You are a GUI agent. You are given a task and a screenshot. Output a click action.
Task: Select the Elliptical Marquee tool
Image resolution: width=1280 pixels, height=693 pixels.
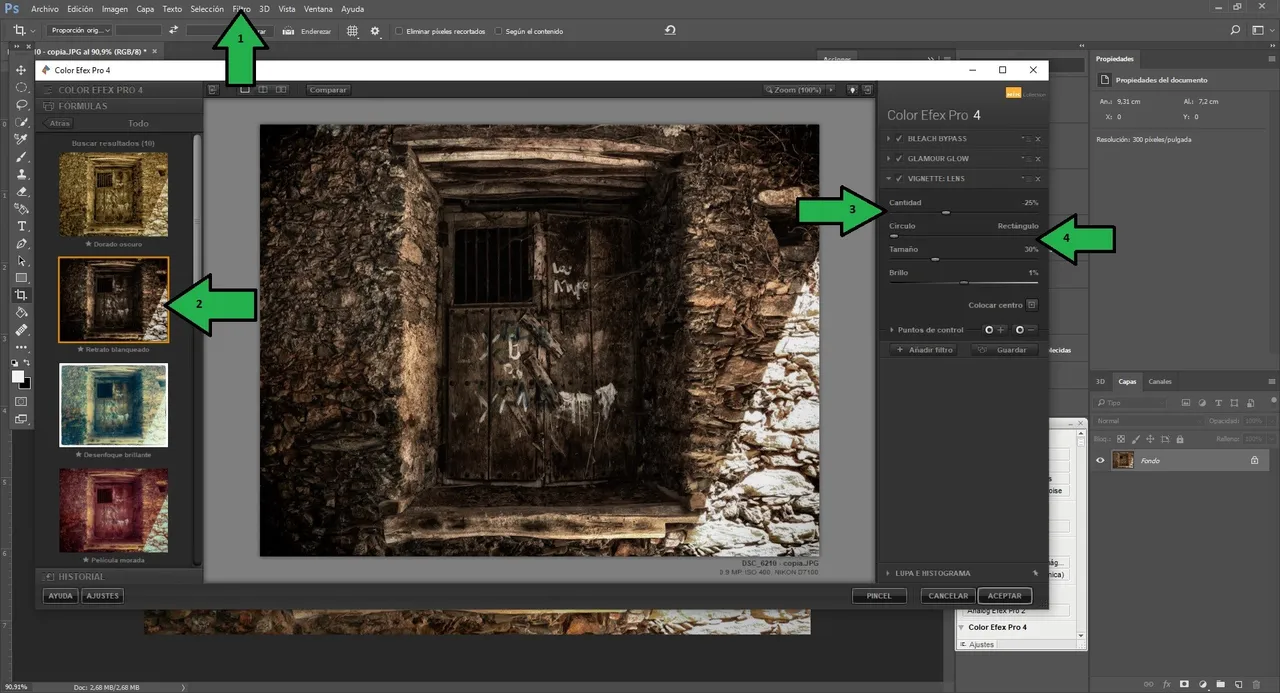click(x=21, y=88)
